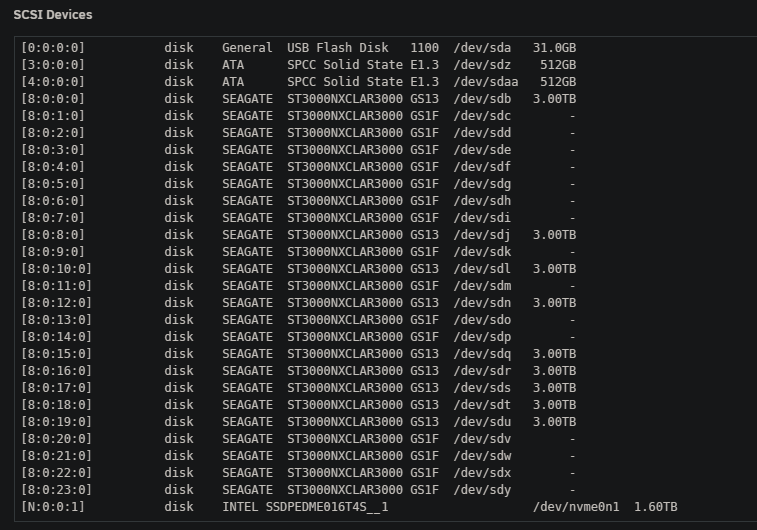Select the /dev/sdaa 512GB disk line
This screenshot has width=757, height=530.
[x=298, y=82]
